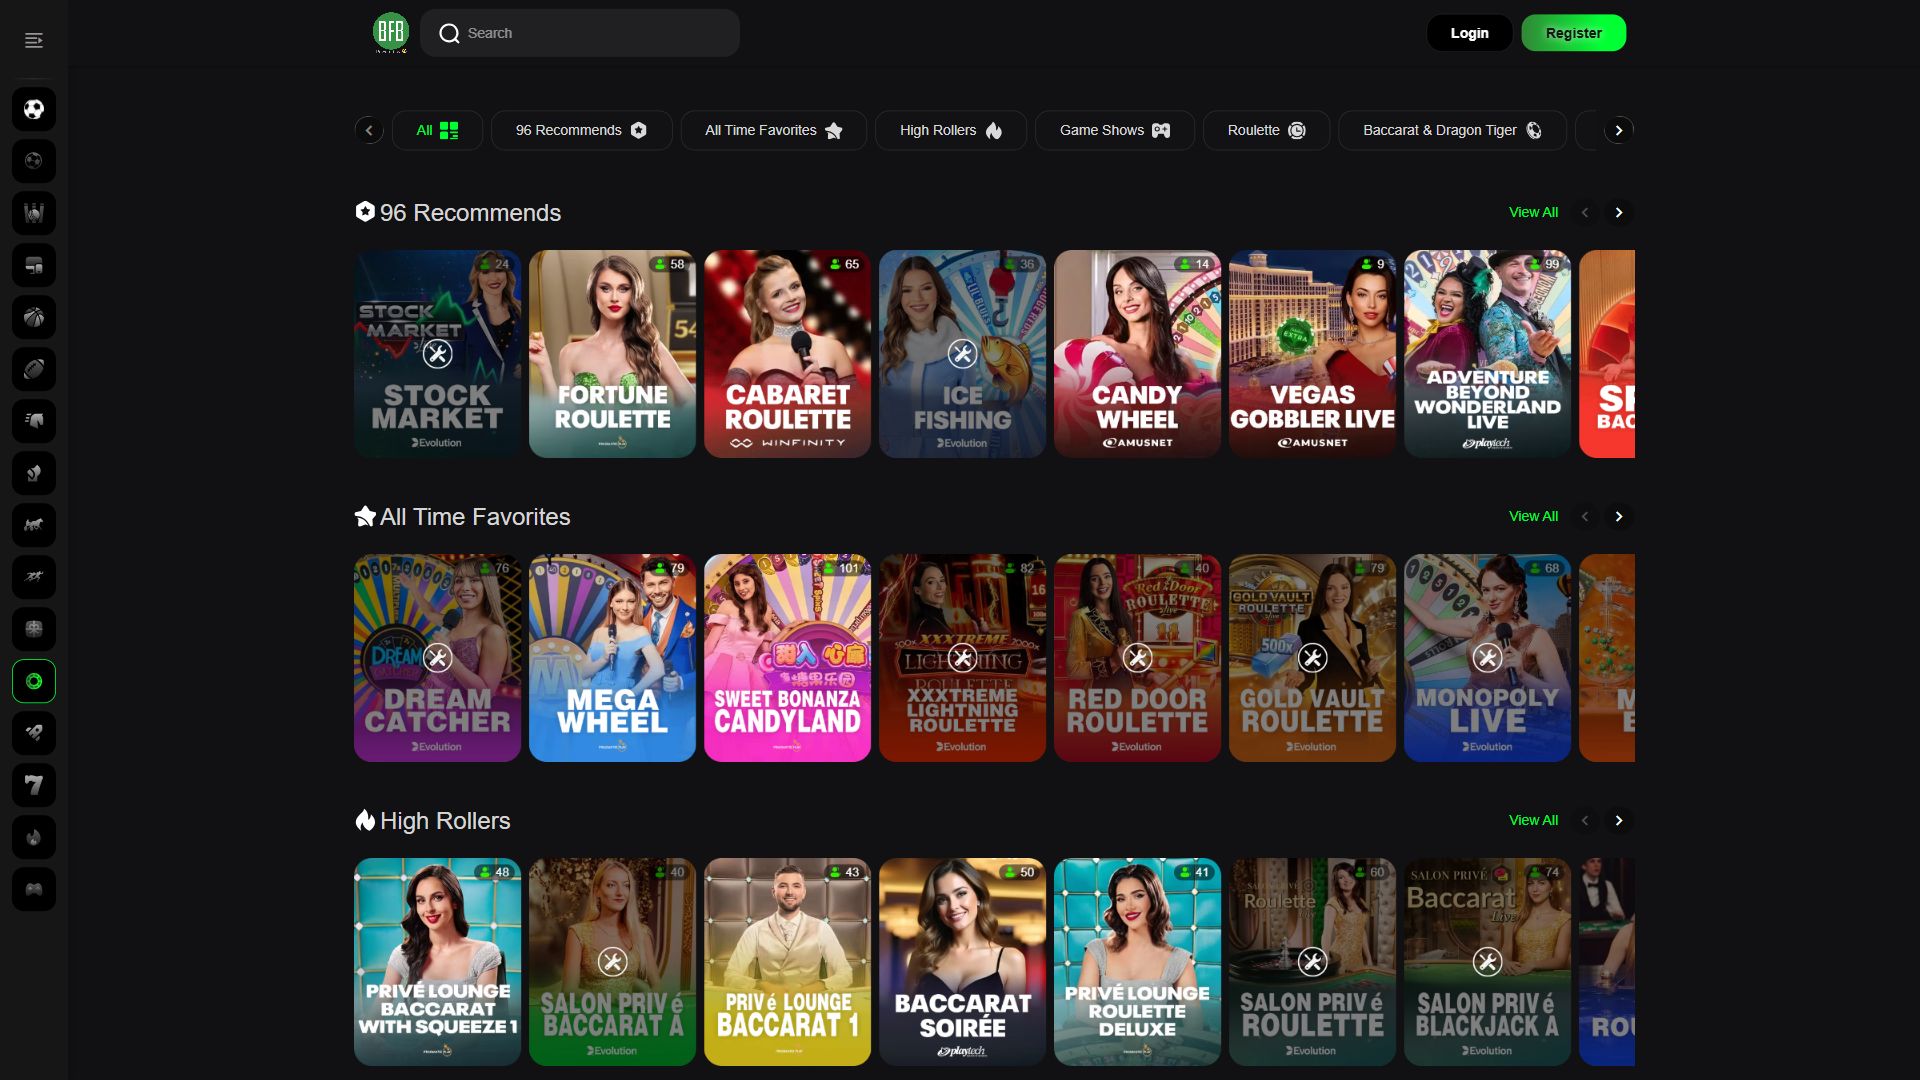Open the Roulette category tab
The height and width of the screenshot is (1080, 1920).
(x=1266, y=130)
